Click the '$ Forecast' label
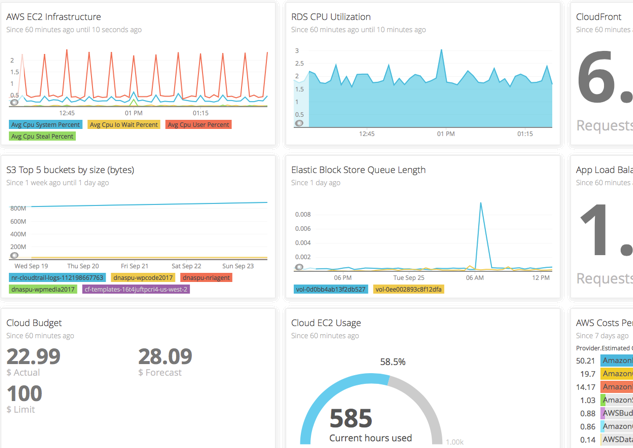 pyautogui.click(x=160, y=373)
